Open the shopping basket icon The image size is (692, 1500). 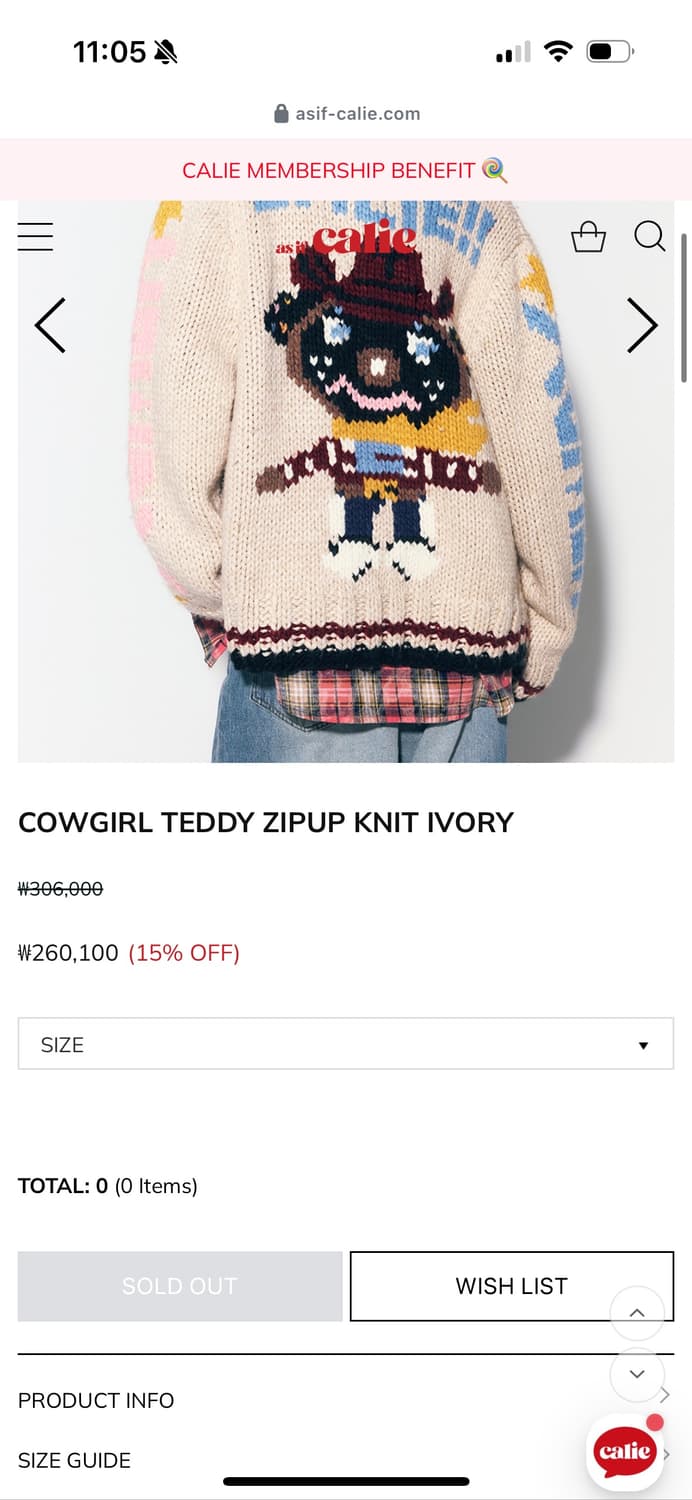coord(588,236)
